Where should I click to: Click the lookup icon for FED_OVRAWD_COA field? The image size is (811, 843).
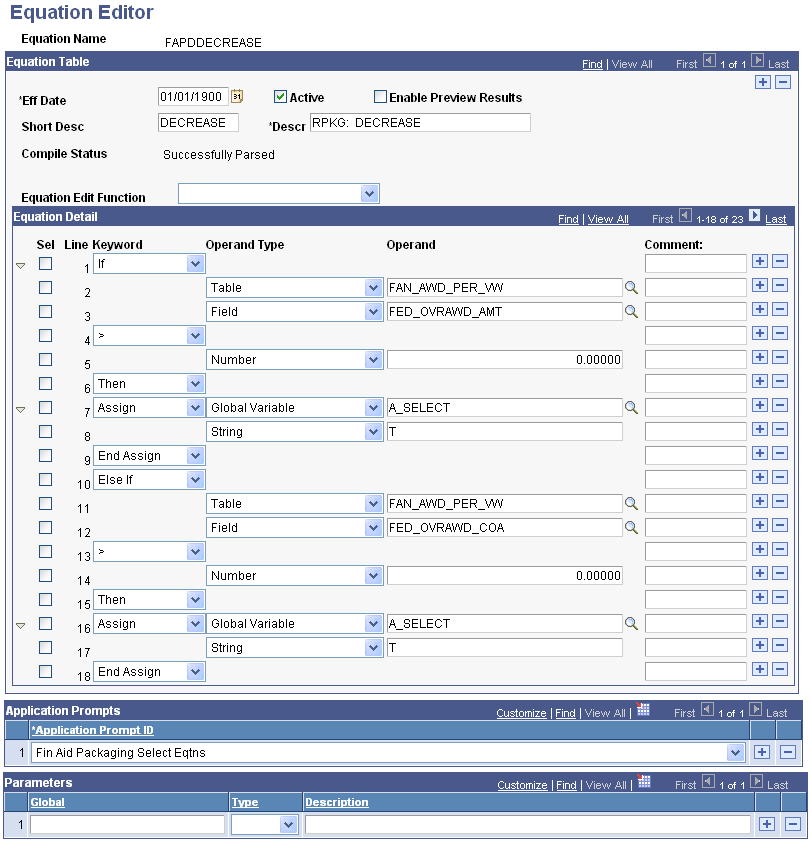631,527
